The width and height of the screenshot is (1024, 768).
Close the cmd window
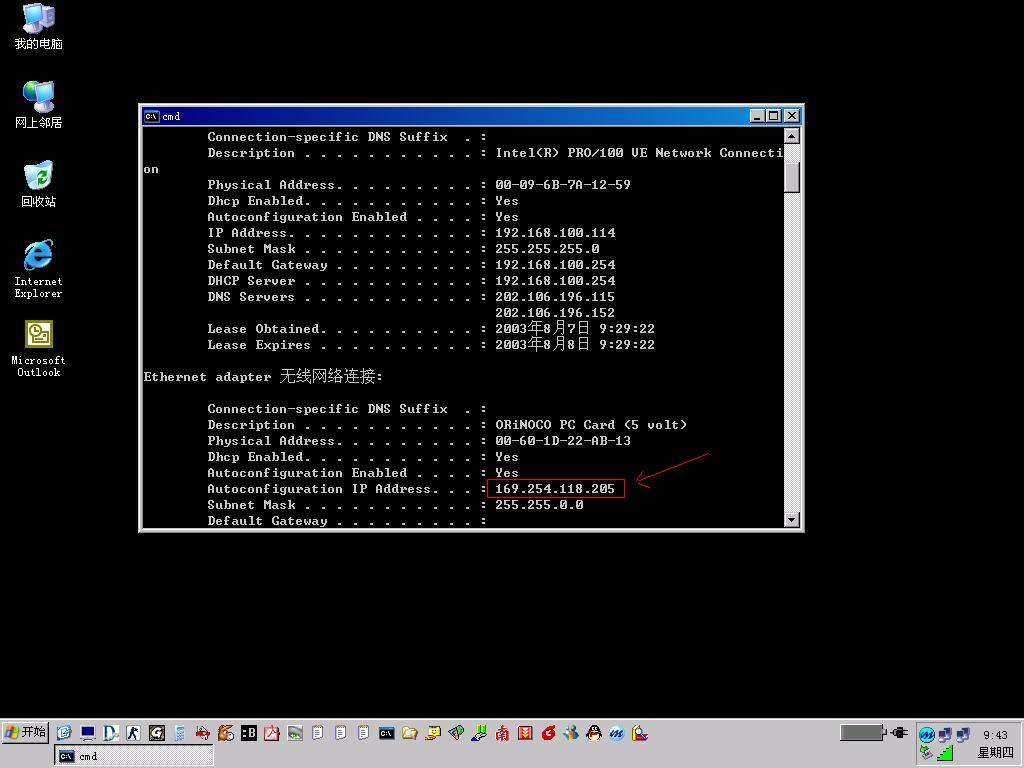tap(792, 116)
